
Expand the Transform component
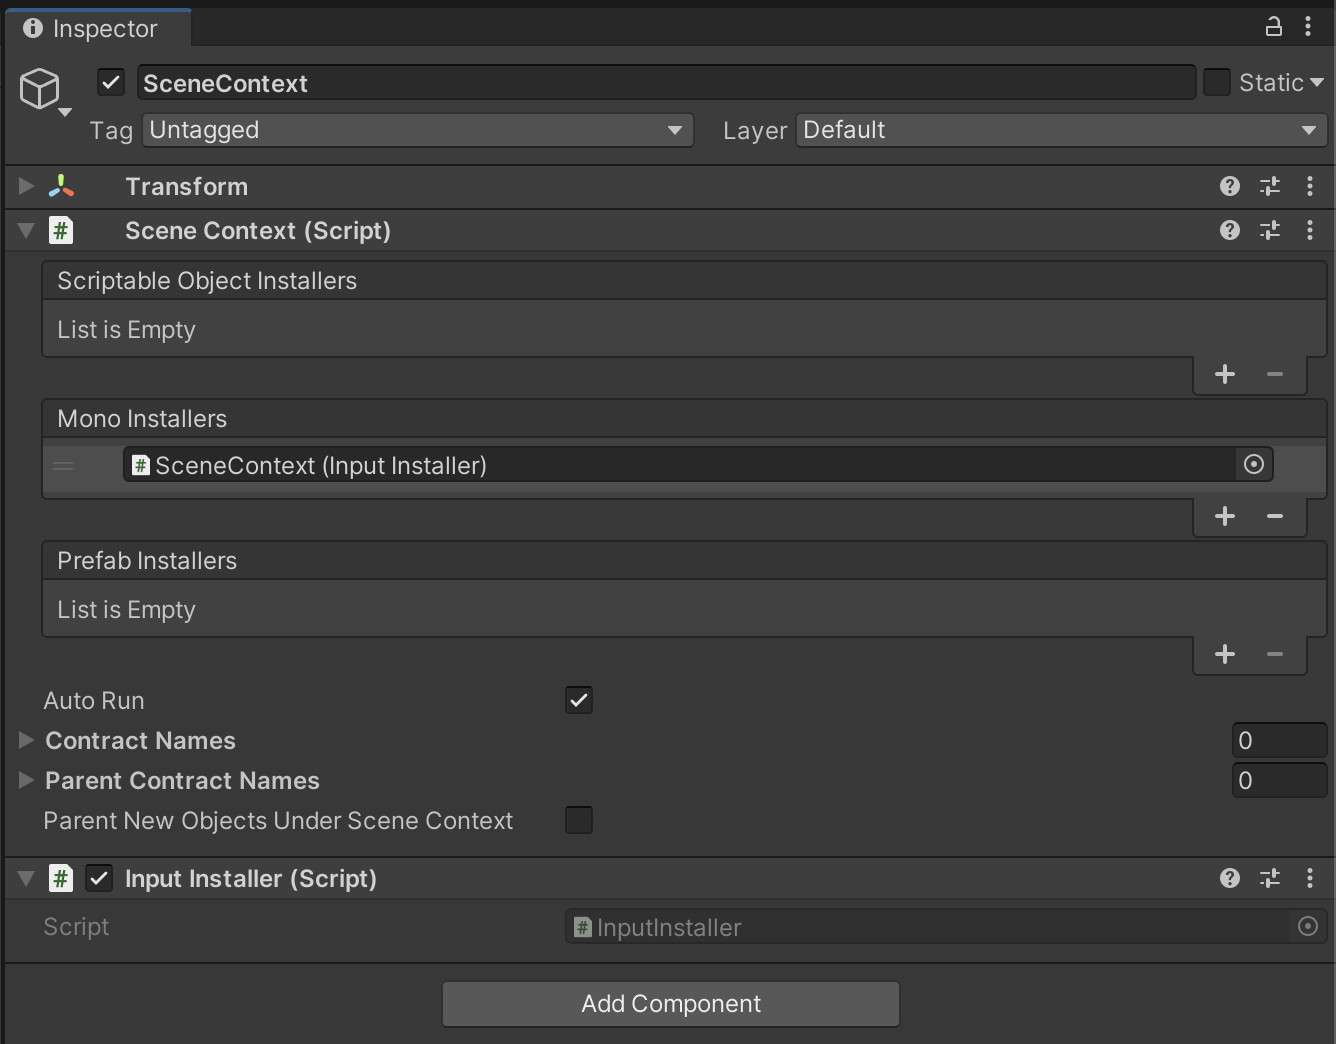tap(24, 186)
